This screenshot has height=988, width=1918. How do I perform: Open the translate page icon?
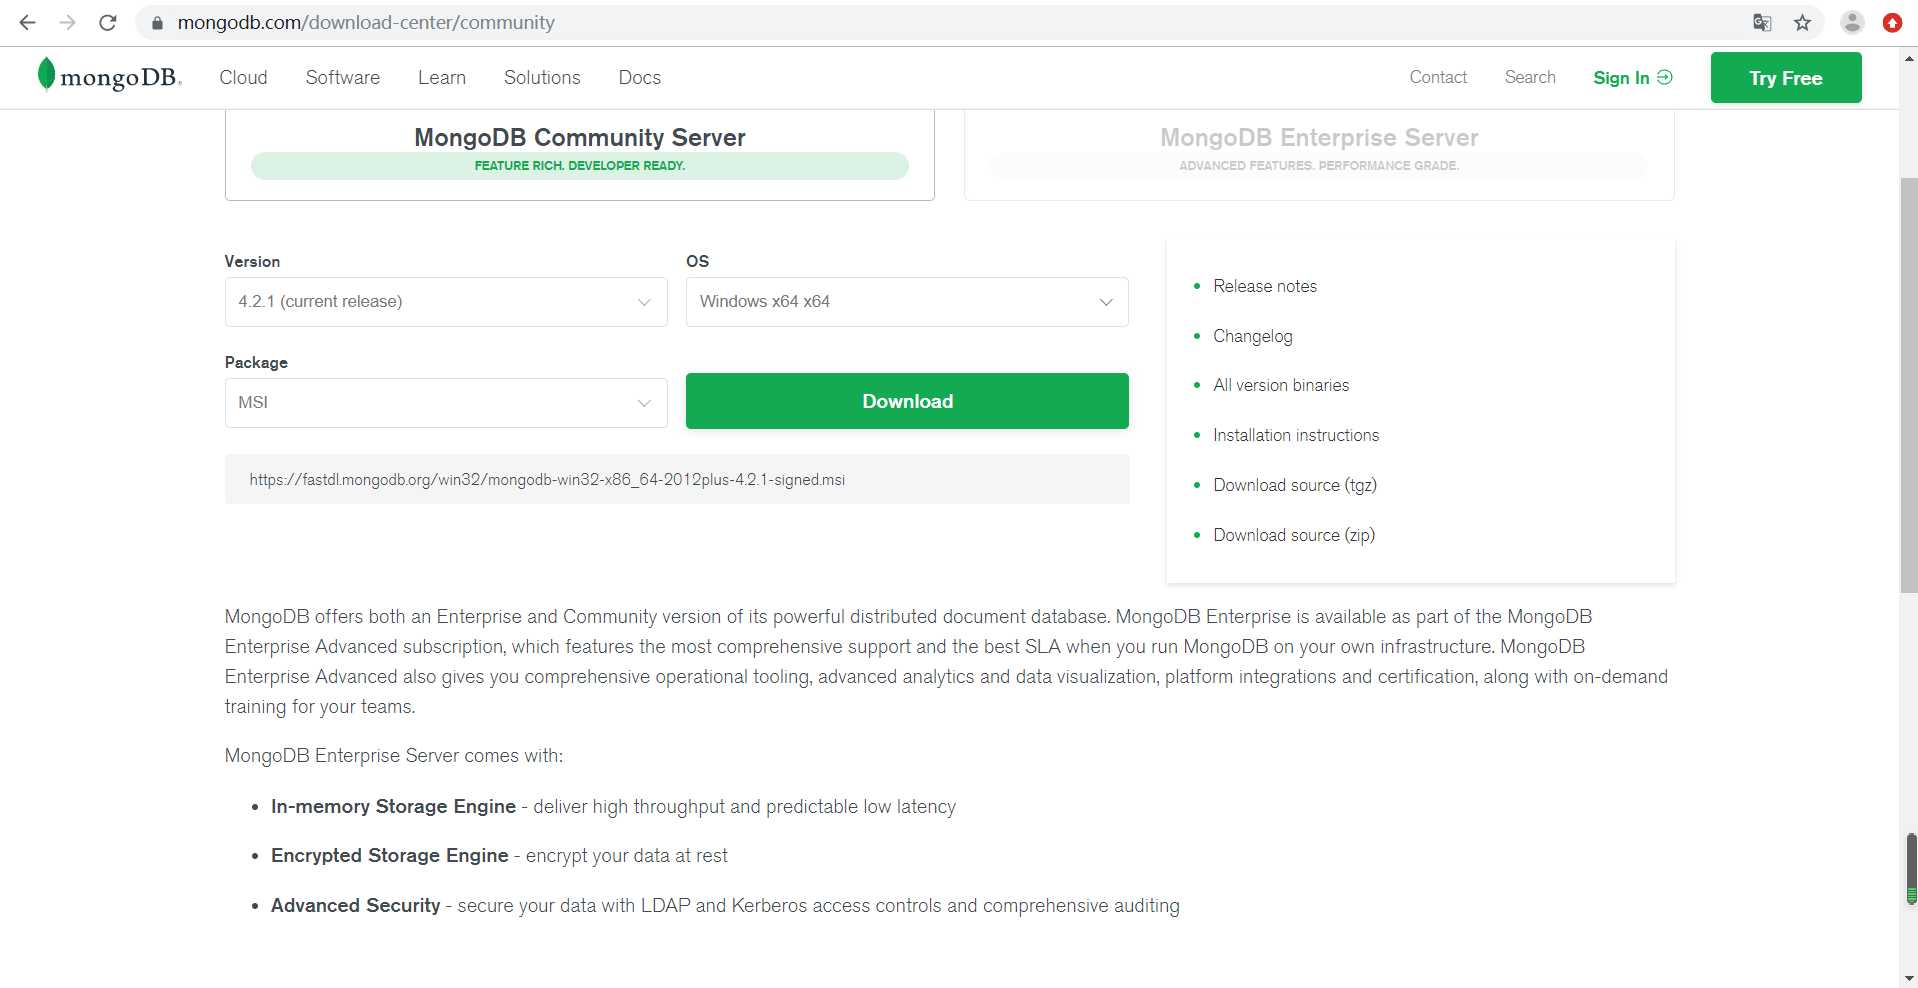[x=1762, y=22]
